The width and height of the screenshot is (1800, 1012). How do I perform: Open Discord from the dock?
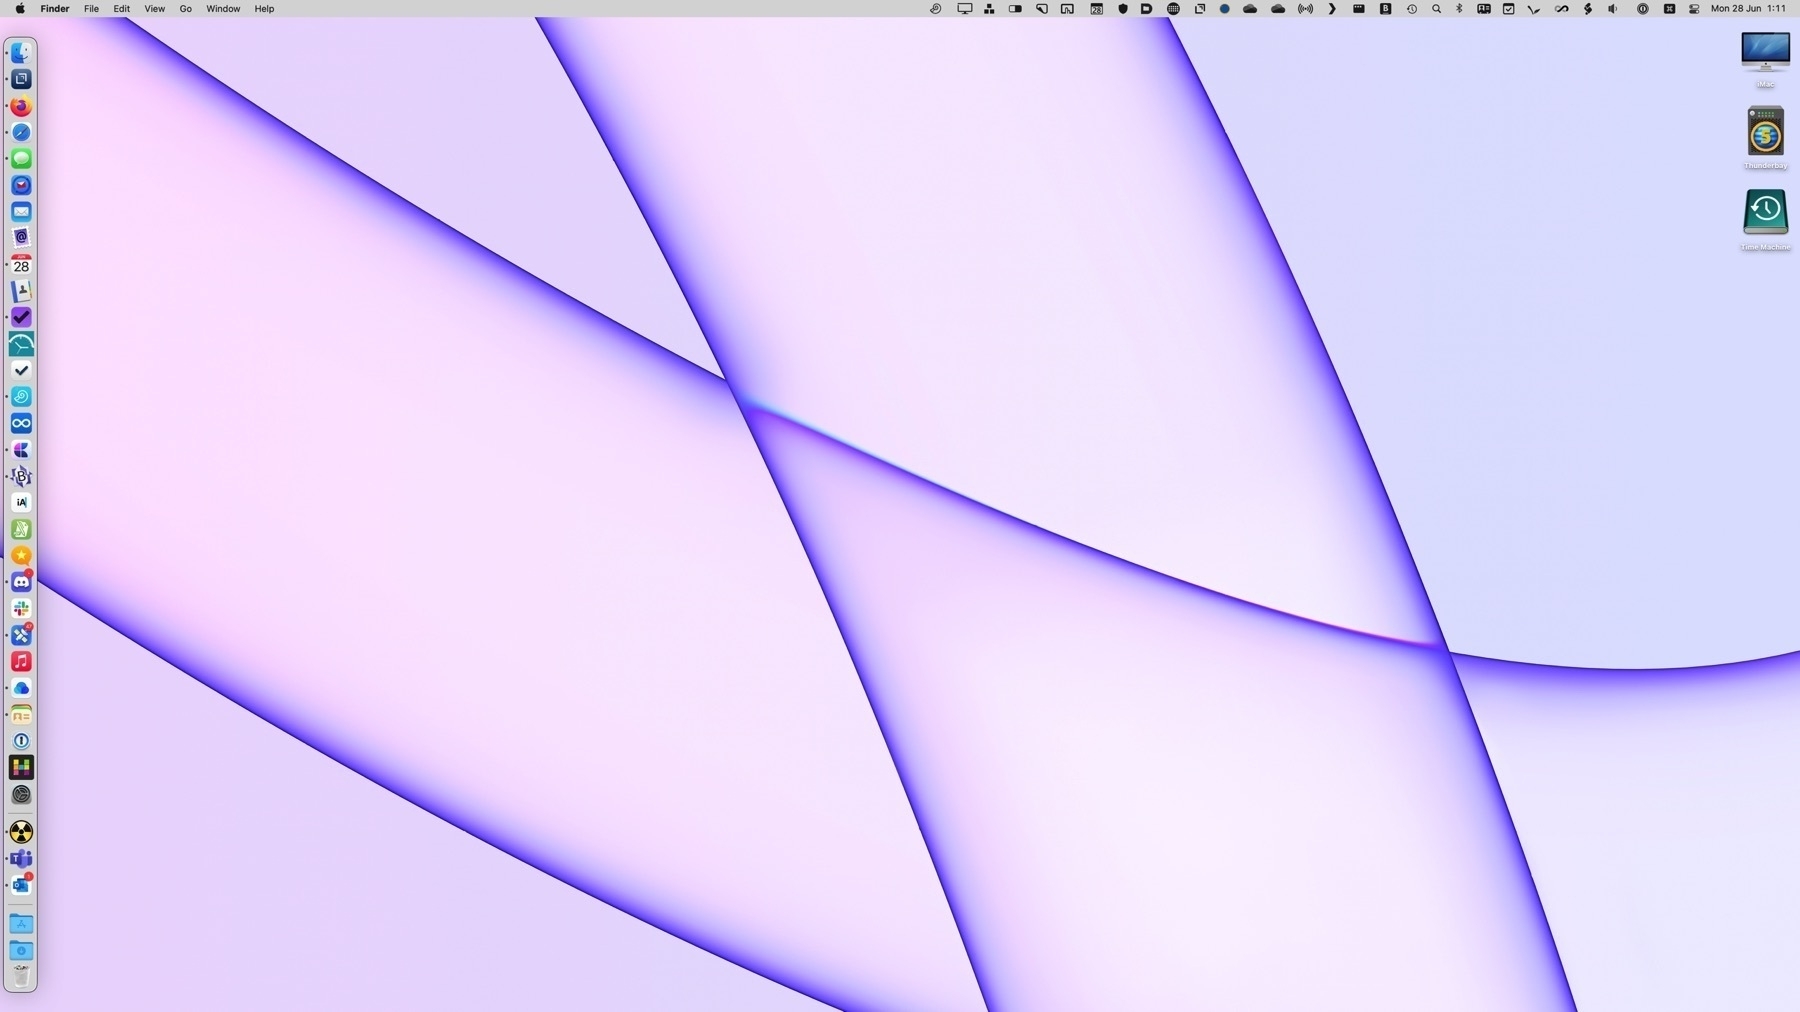point(21,582)
